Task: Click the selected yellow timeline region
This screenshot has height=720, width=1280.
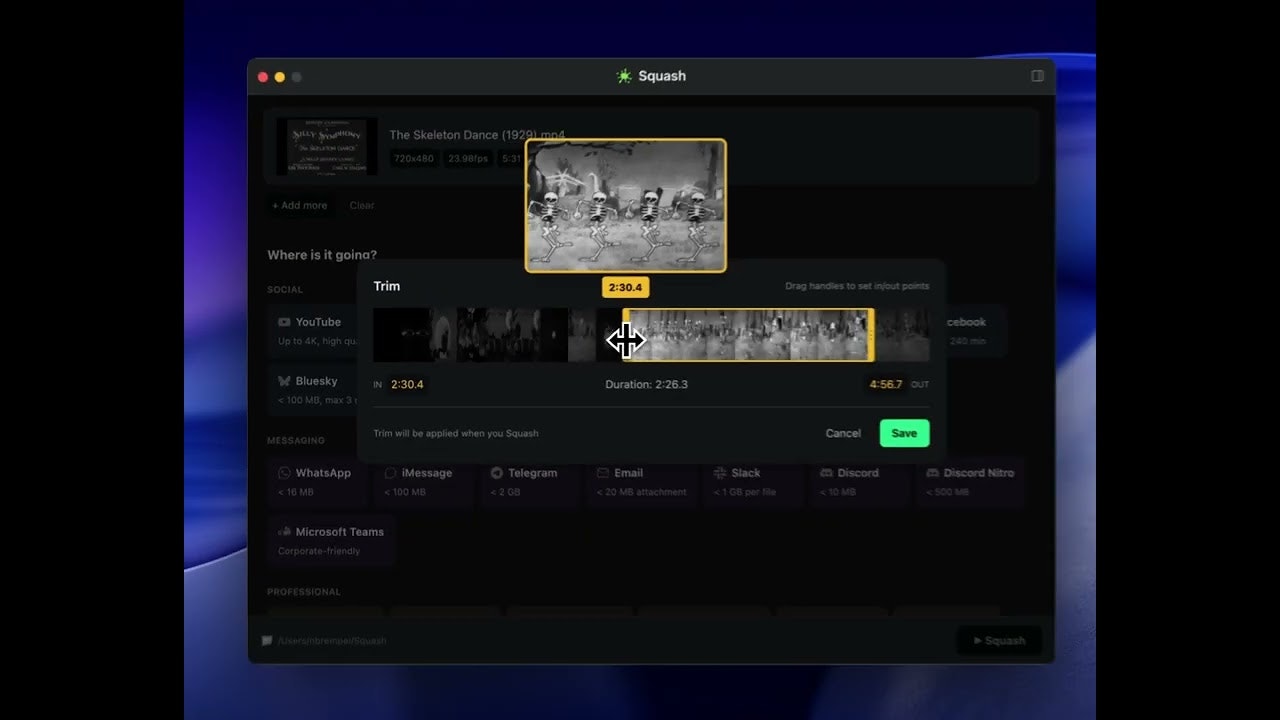Action: pos(748,335)
